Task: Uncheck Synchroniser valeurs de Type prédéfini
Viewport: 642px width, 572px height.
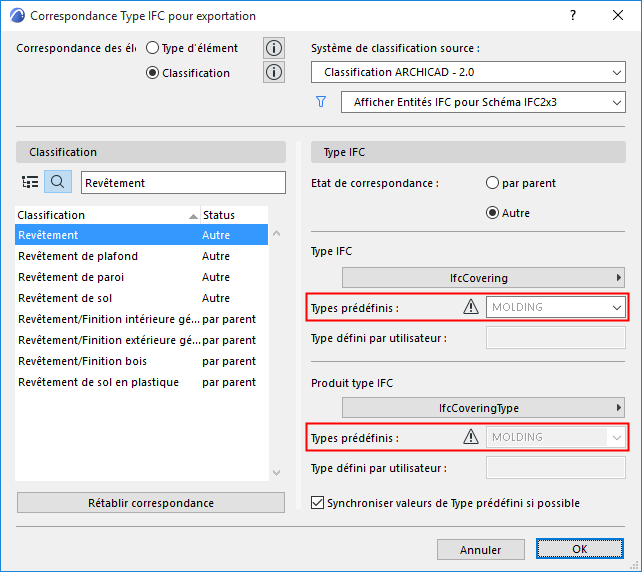Action: [x=319, y=503]
